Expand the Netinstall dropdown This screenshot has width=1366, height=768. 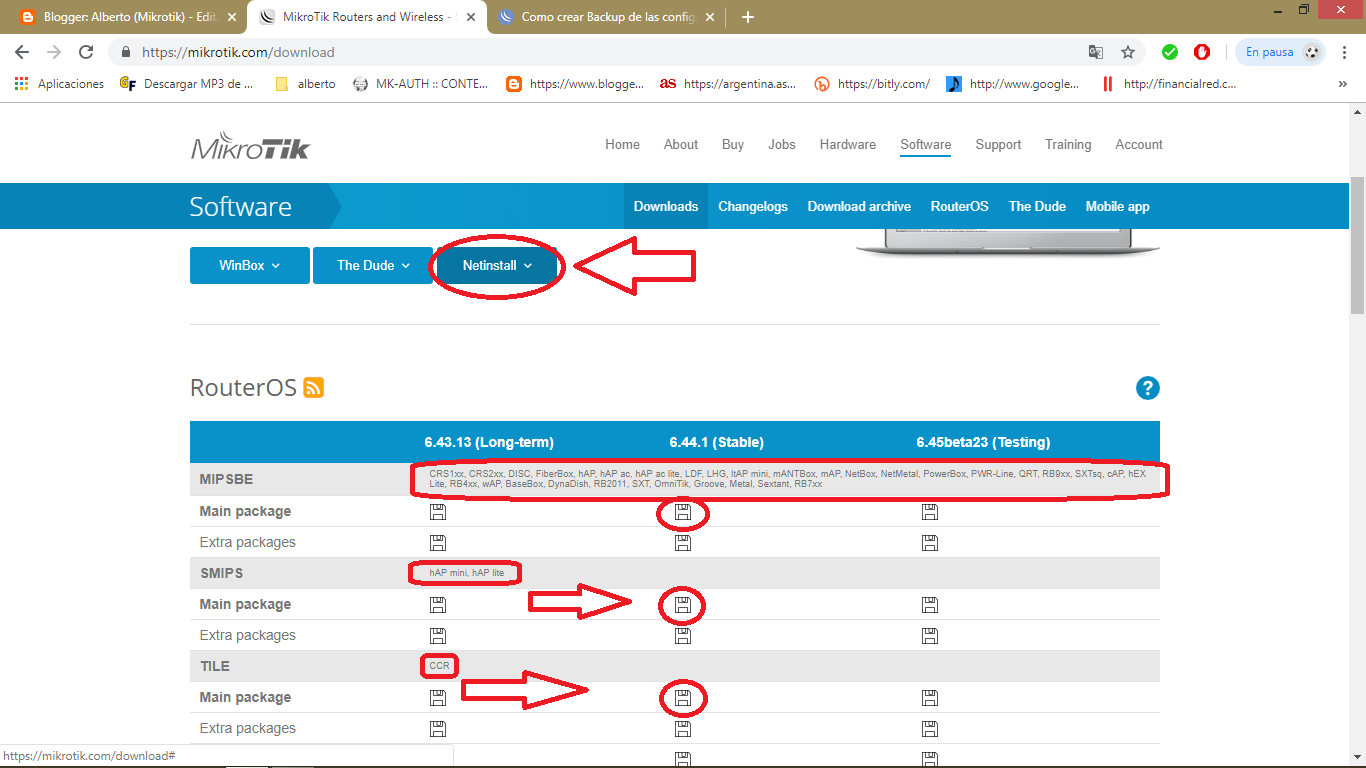pyautogui.click(x=496, y=265)
